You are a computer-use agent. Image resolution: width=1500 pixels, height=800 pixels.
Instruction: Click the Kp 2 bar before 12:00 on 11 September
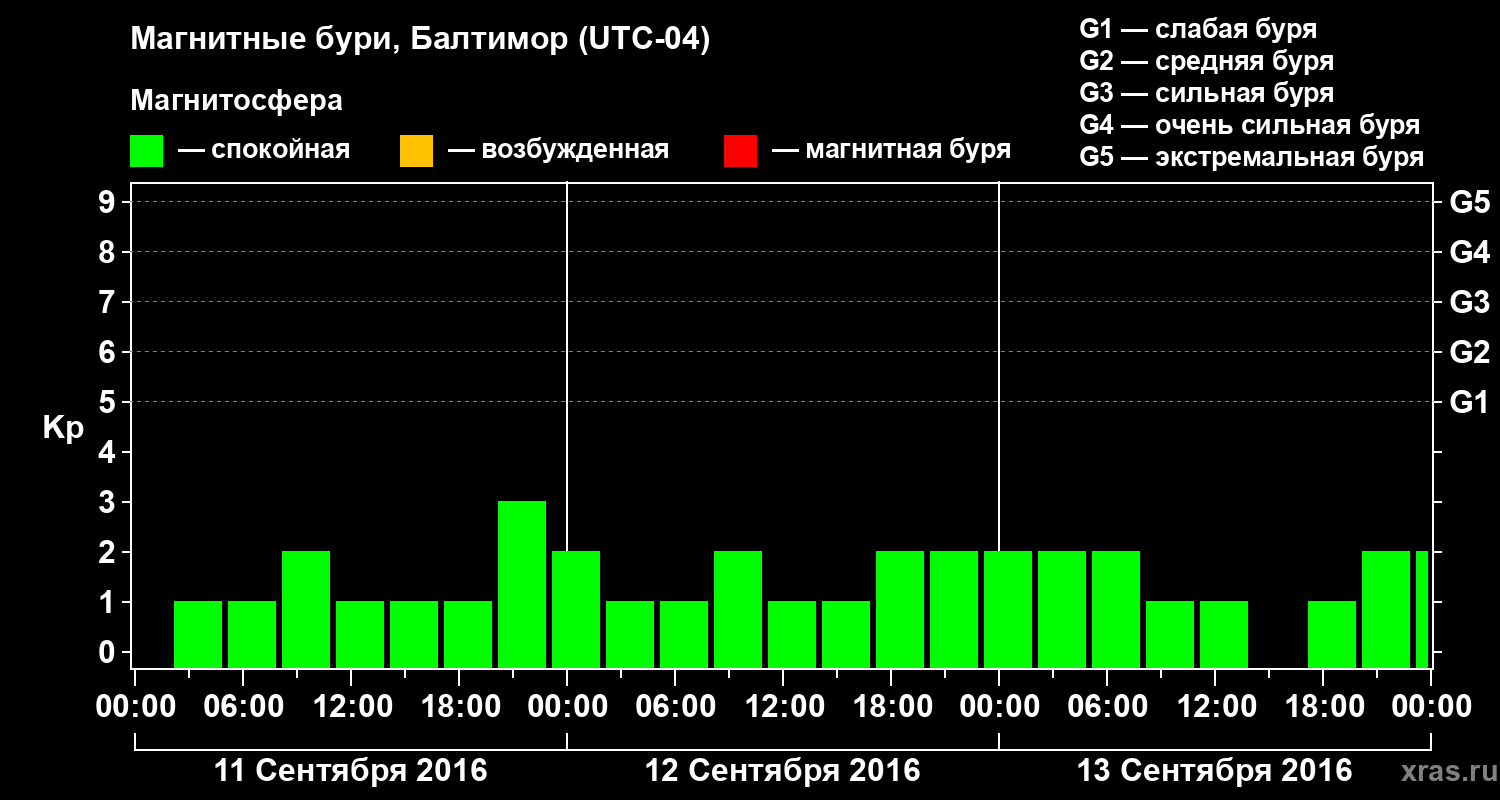click(x=306, y=609)
